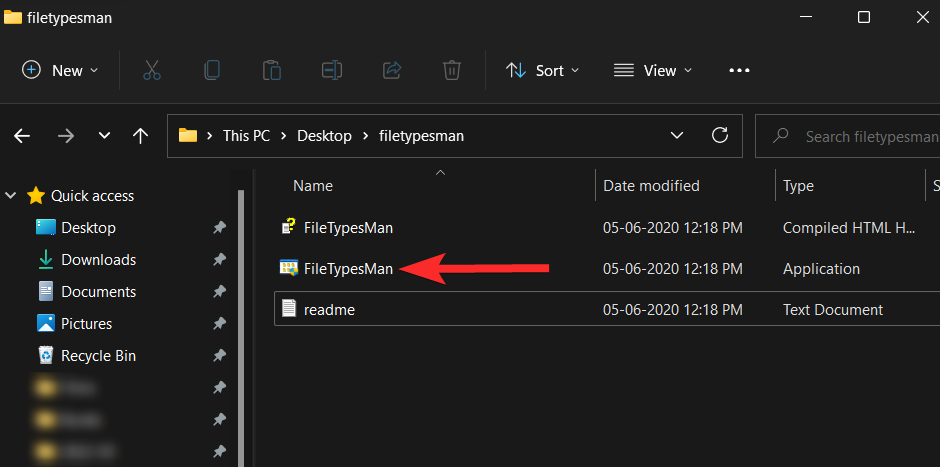
Task: Sort files by Date modified column
Action: tap(651, 186)
